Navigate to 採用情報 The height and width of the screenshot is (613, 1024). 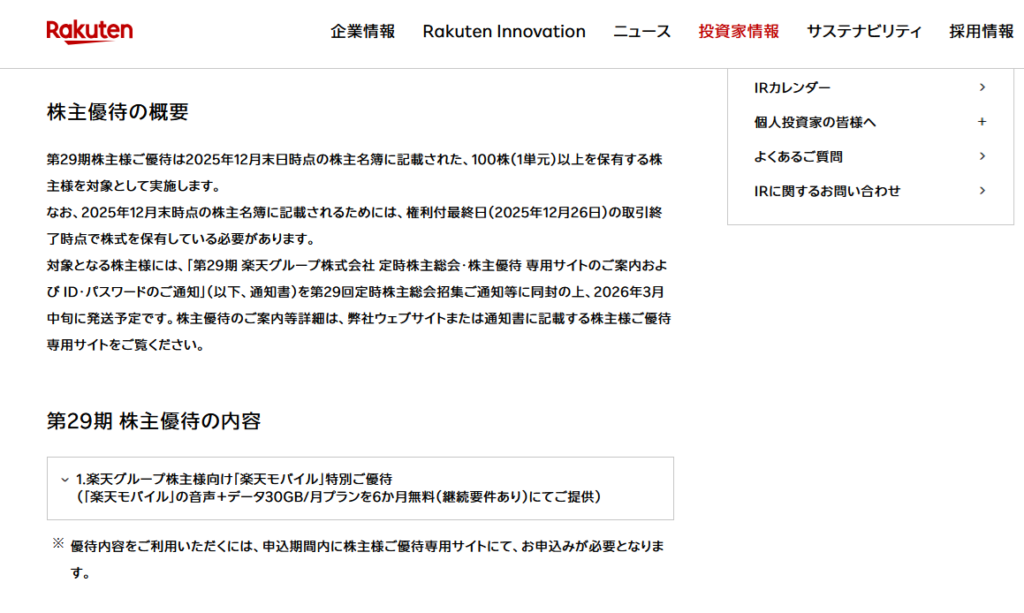pos(981,31)
